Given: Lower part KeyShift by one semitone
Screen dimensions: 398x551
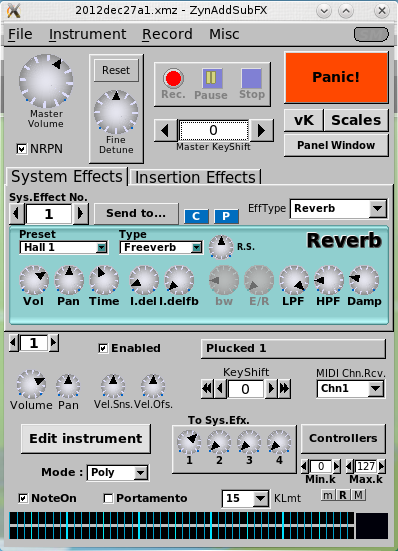Looking at the screenshot, I should click(220, 389).
